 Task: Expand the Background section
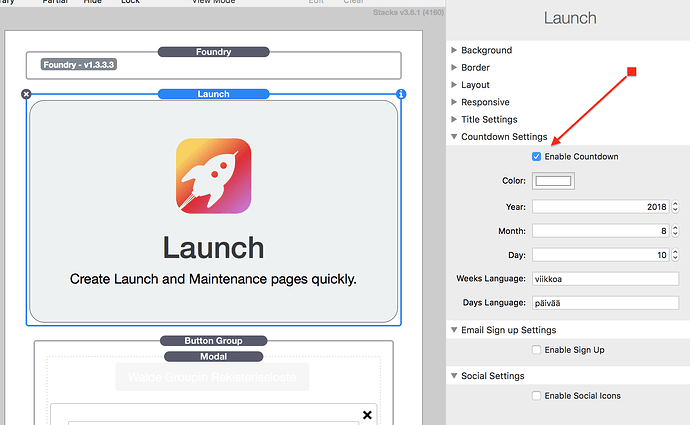click(454, 50)
